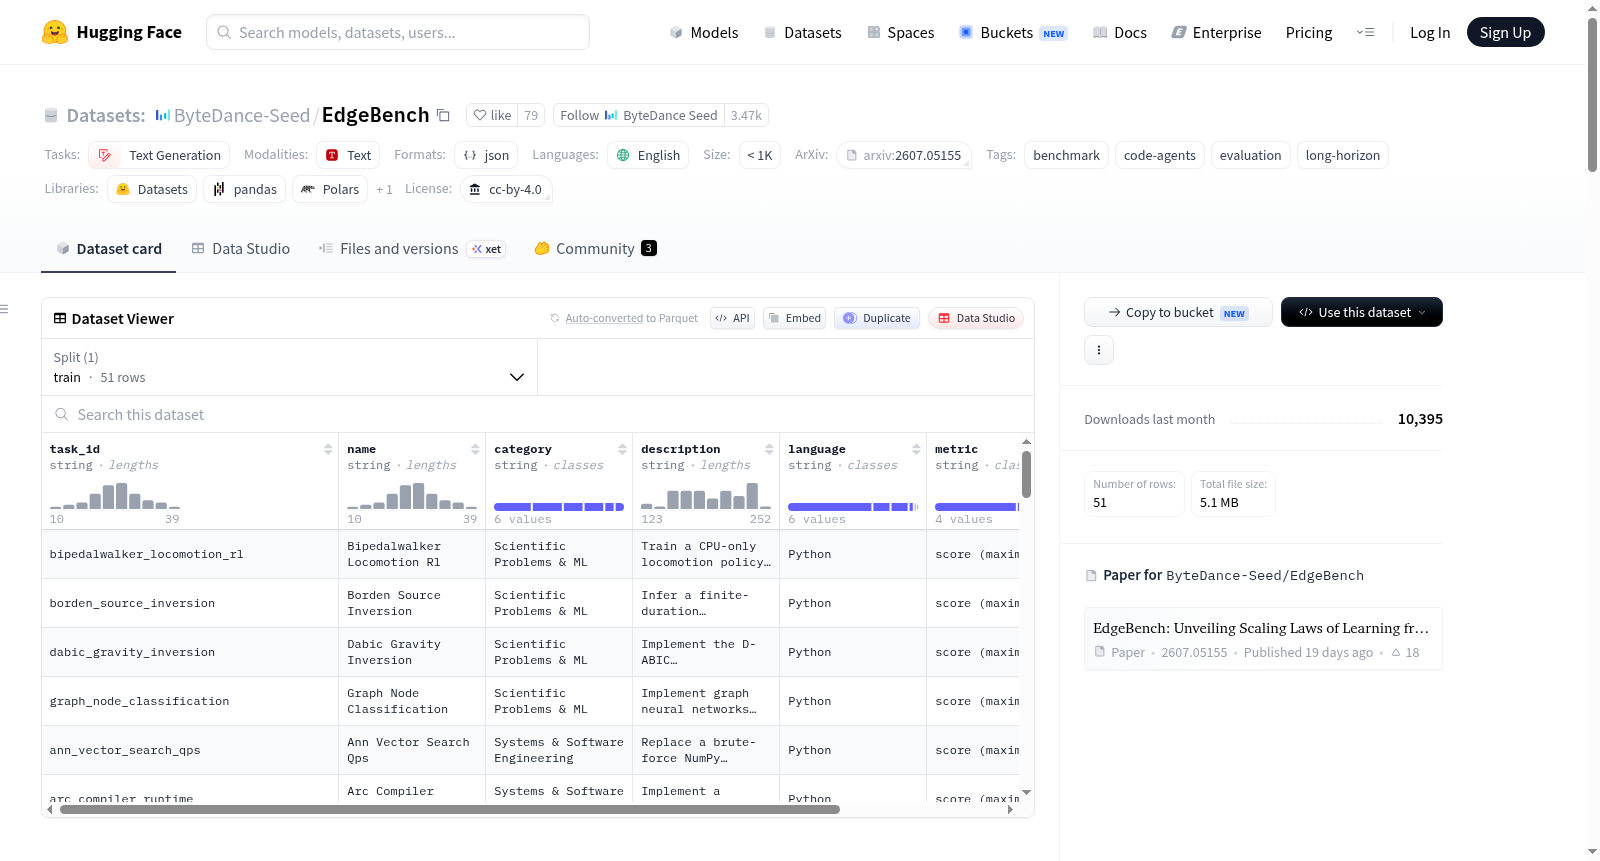Go to Datasets in the top navigation
The height and width of the screenshot is (861, 1600).
pyautogui.click(x=802, y=32)
